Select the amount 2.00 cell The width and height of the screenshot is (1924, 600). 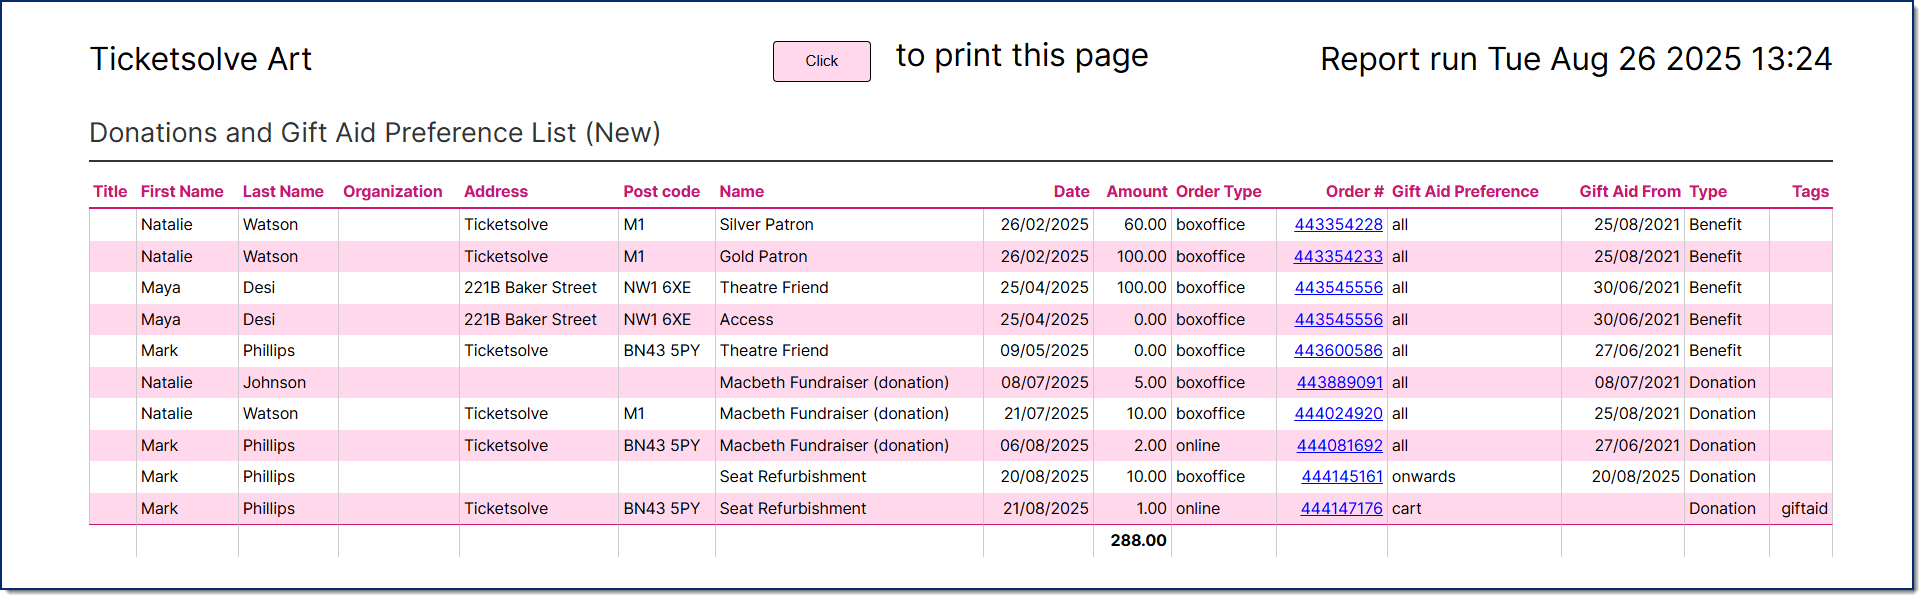click(1132, 446)
